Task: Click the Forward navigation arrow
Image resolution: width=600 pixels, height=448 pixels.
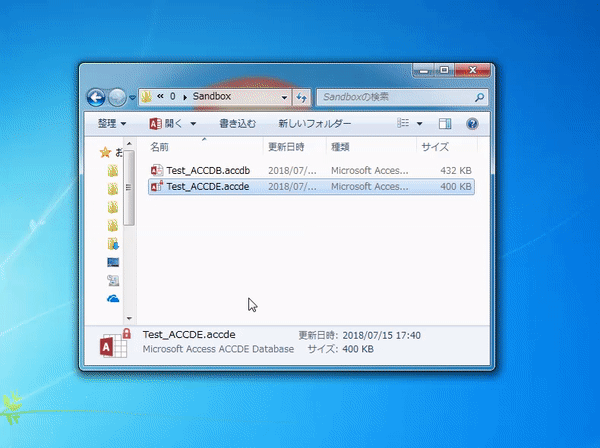Action: [117, 98]
